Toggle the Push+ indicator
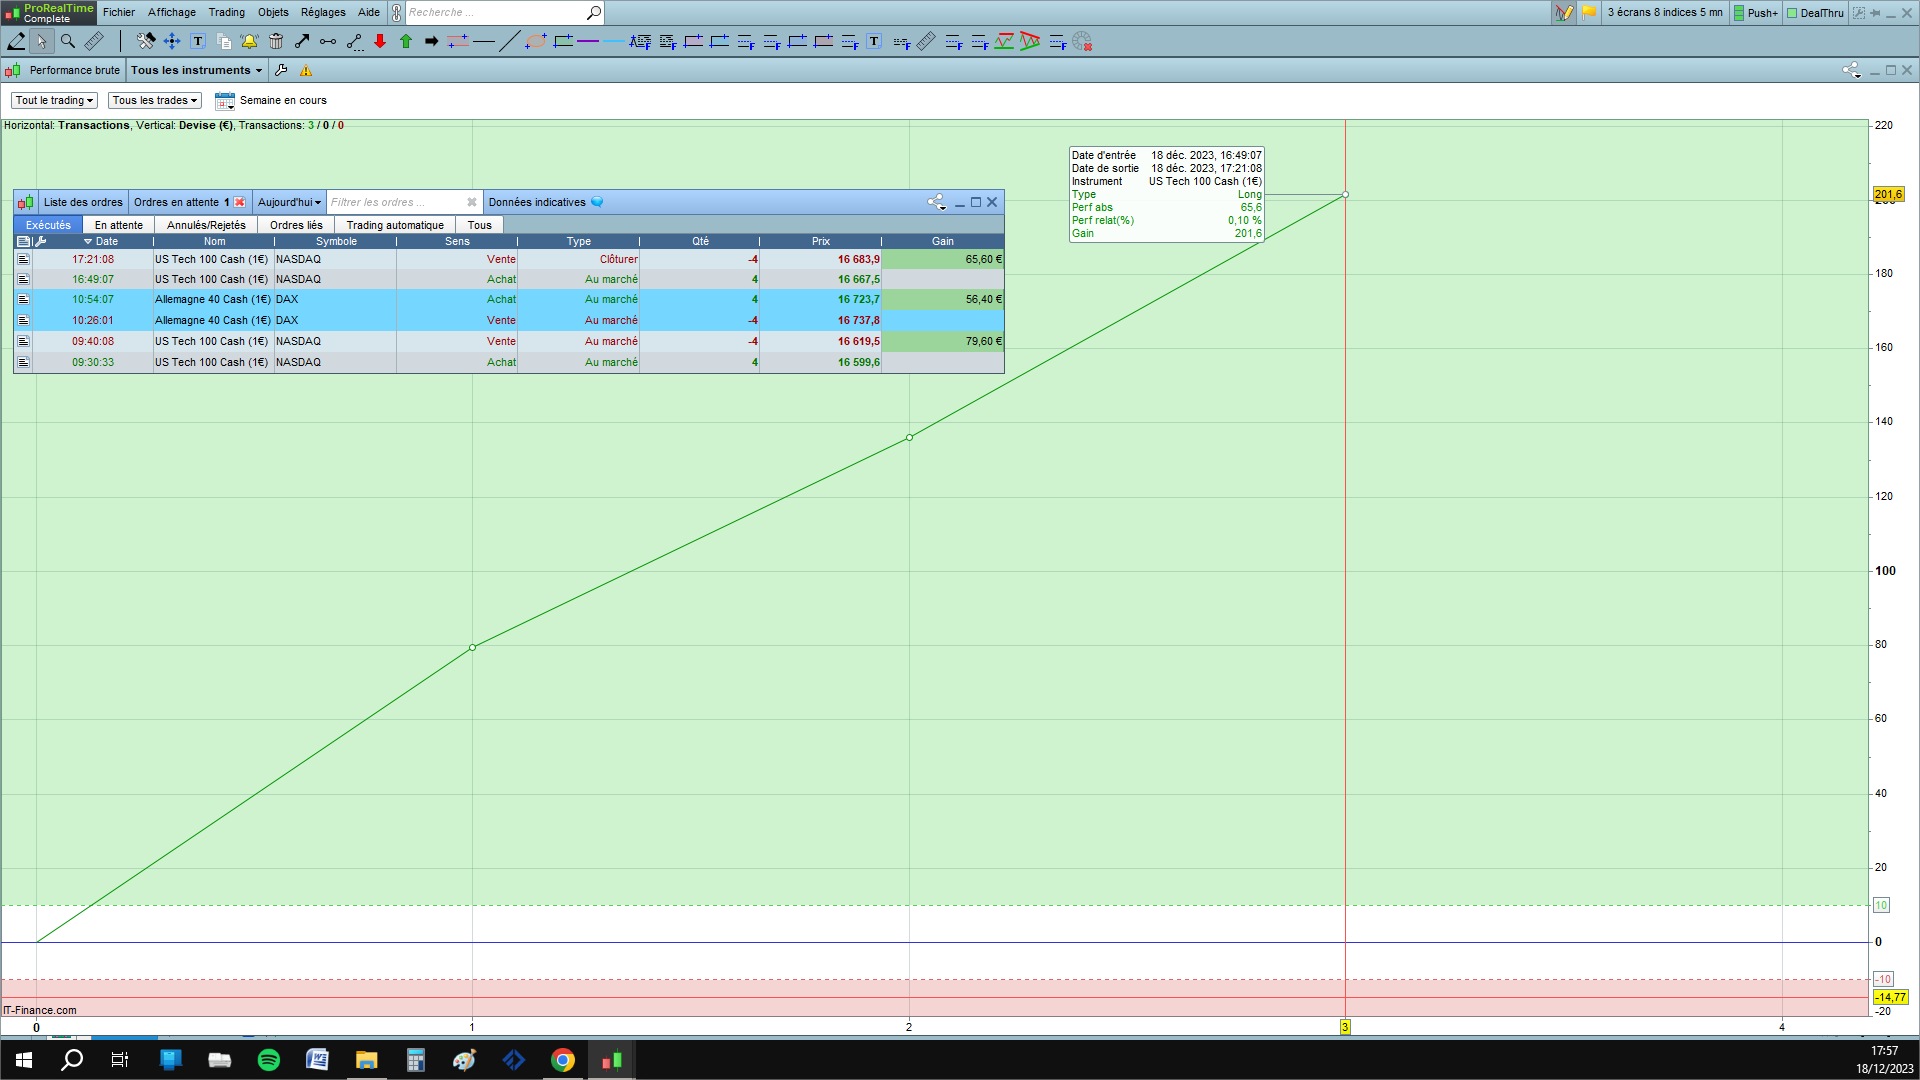 point(1756,13)
